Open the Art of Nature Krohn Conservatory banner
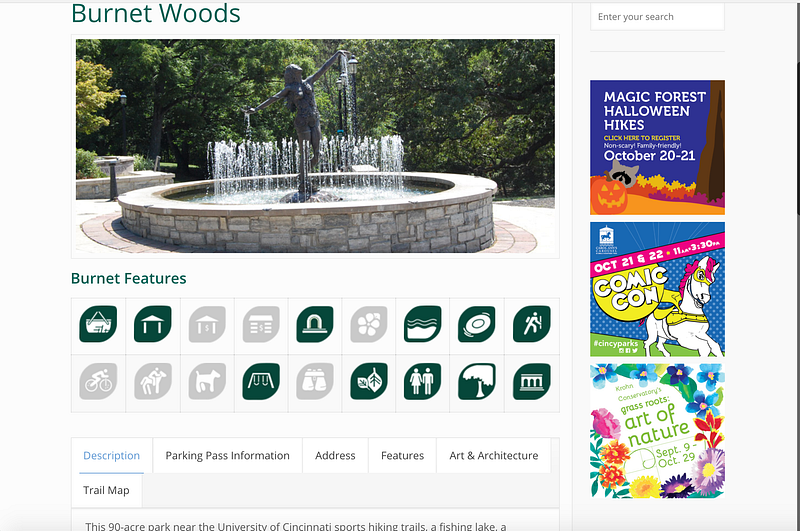 pyautogui.click(x=657, y=431)
